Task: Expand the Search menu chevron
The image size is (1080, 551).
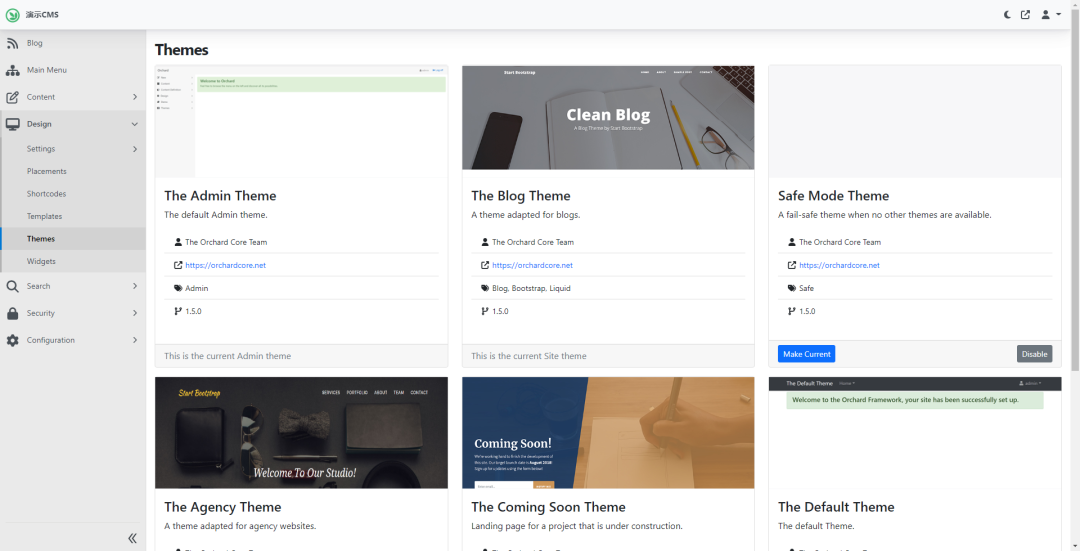Action: click(135, 286)
